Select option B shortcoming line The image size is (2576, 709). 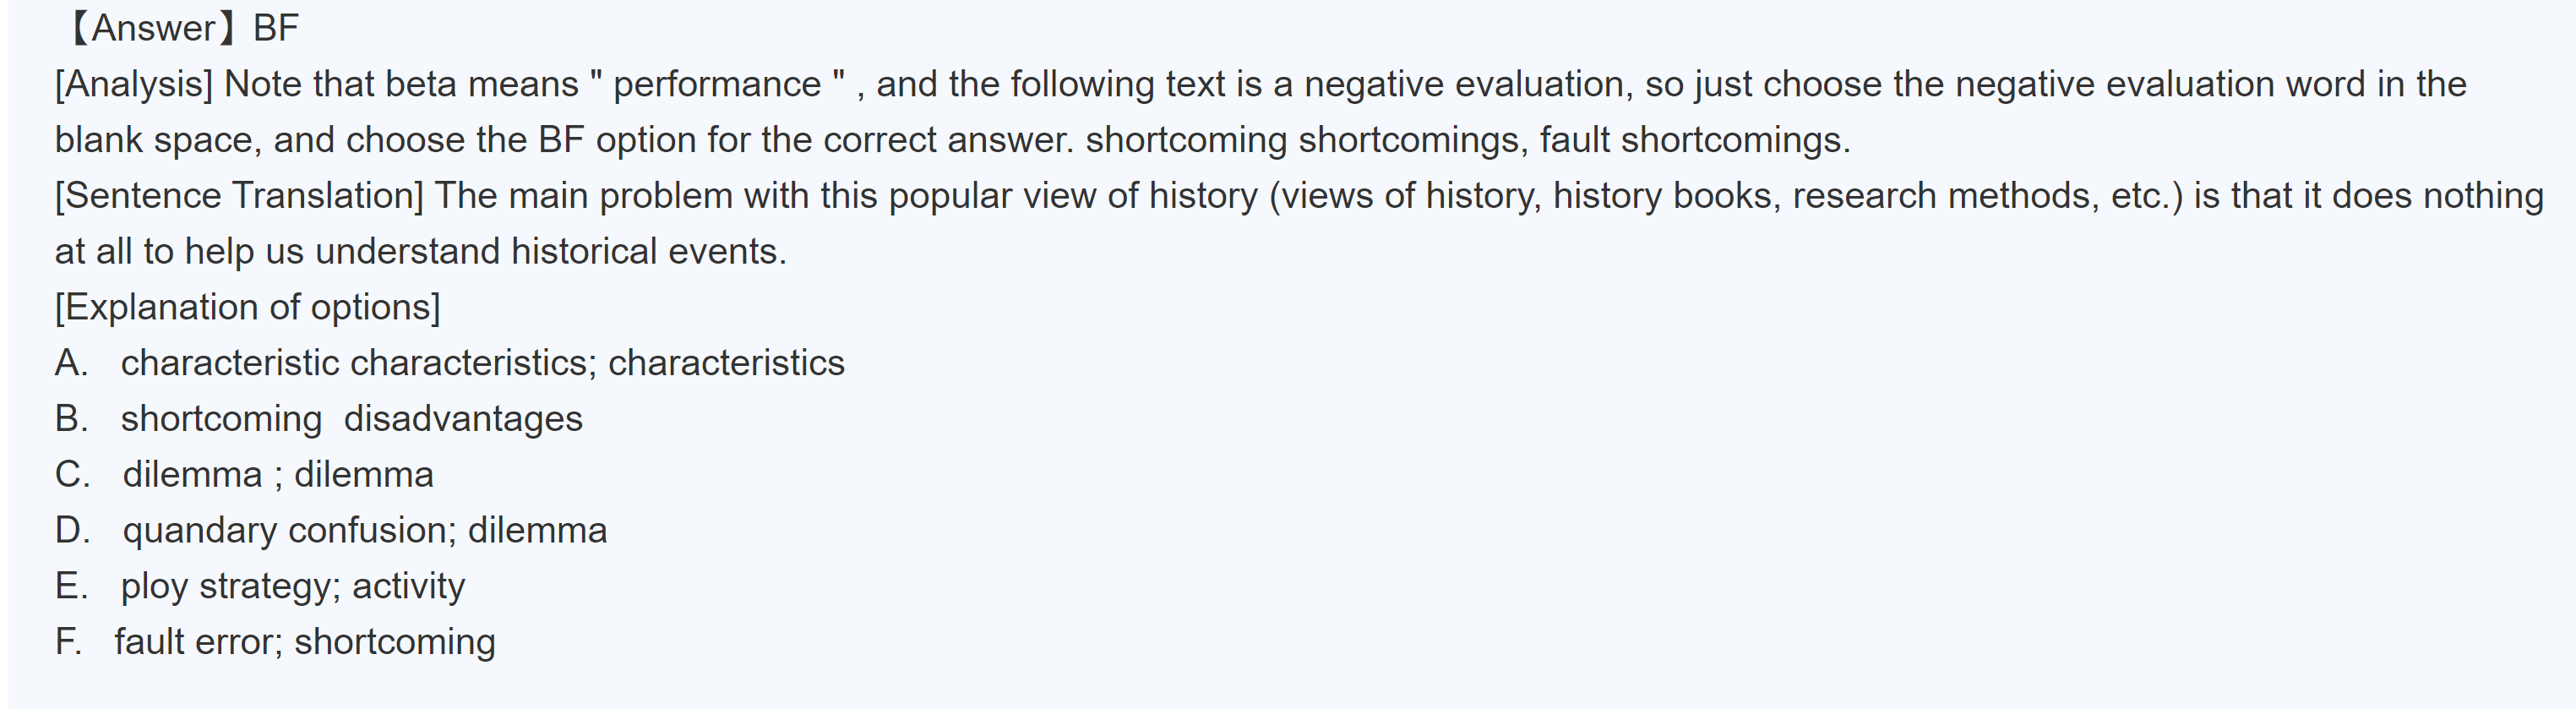(318, 419)
